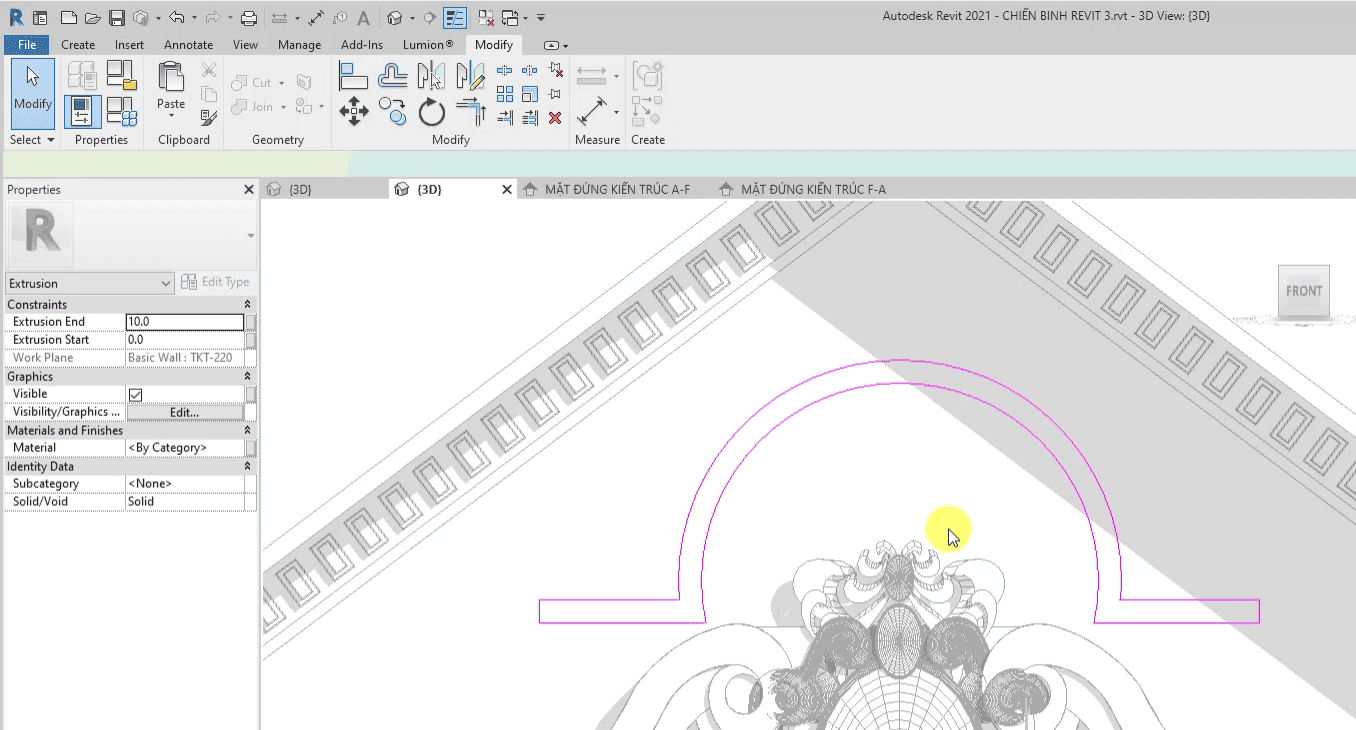The image size is (1356, 730).
Task: Open the File menu
Action: (27, 45)
